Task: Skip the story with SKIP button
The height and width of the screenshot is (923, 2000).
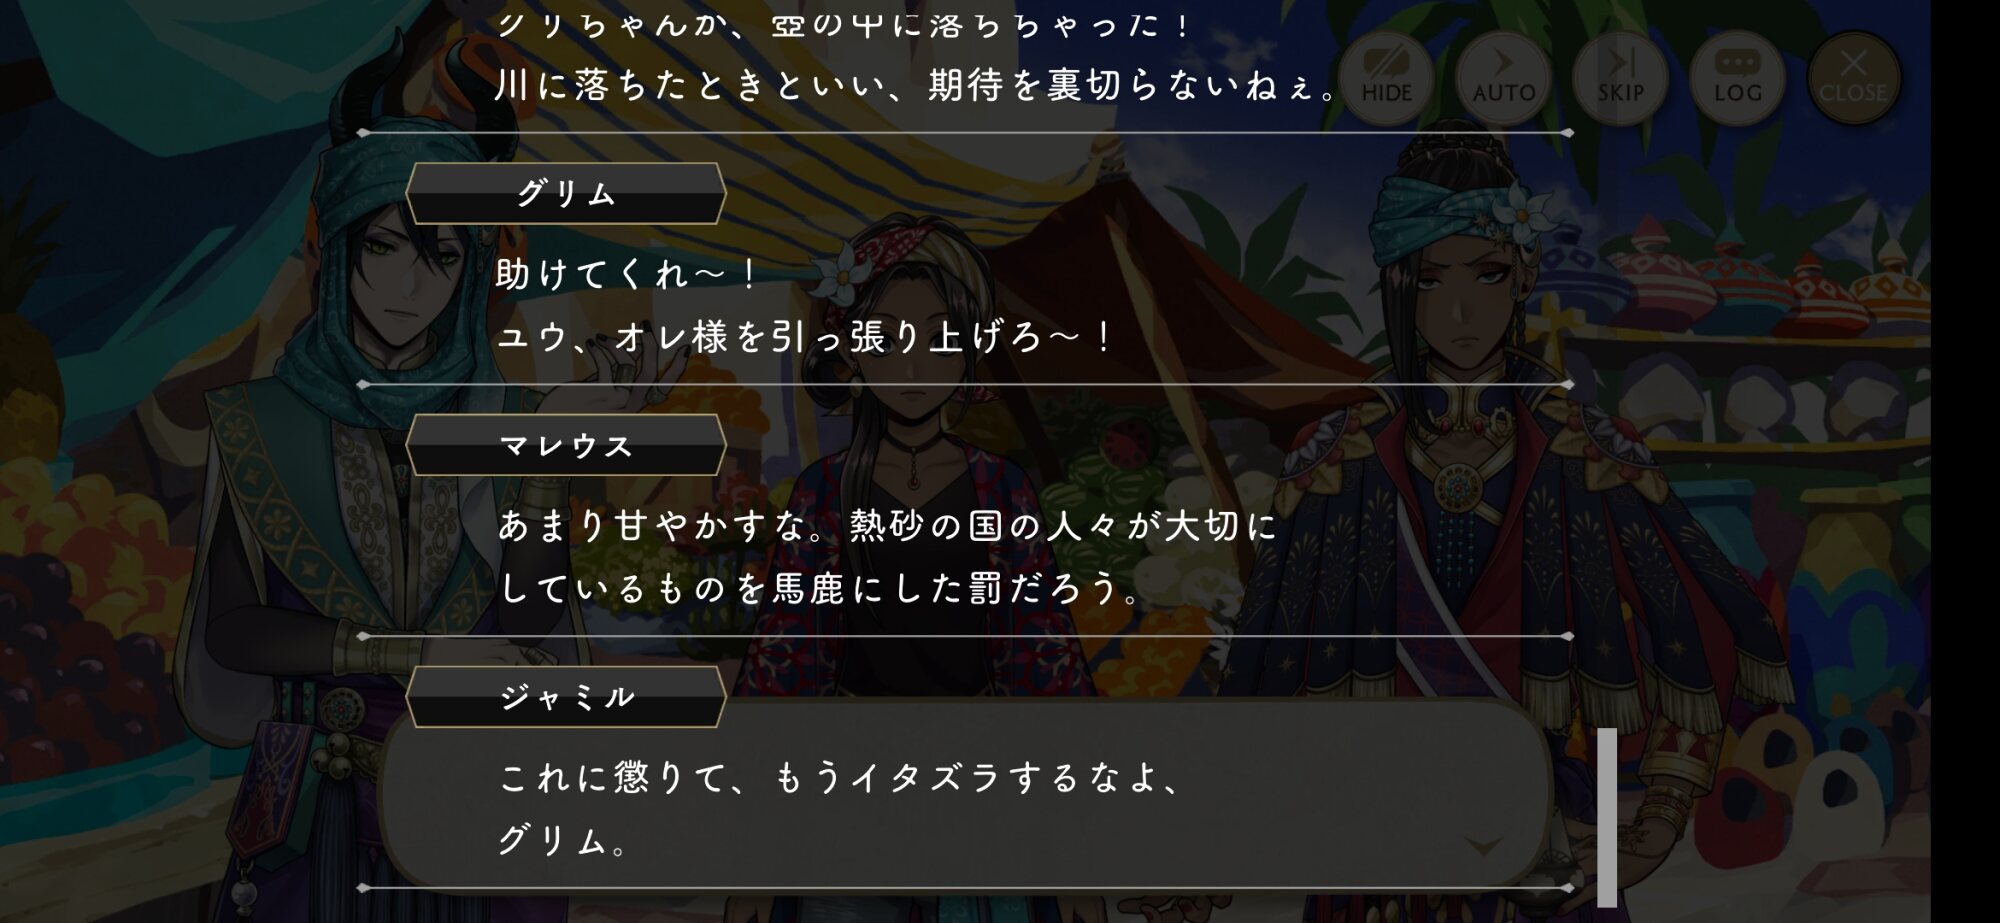Action: pos(1620,78)
